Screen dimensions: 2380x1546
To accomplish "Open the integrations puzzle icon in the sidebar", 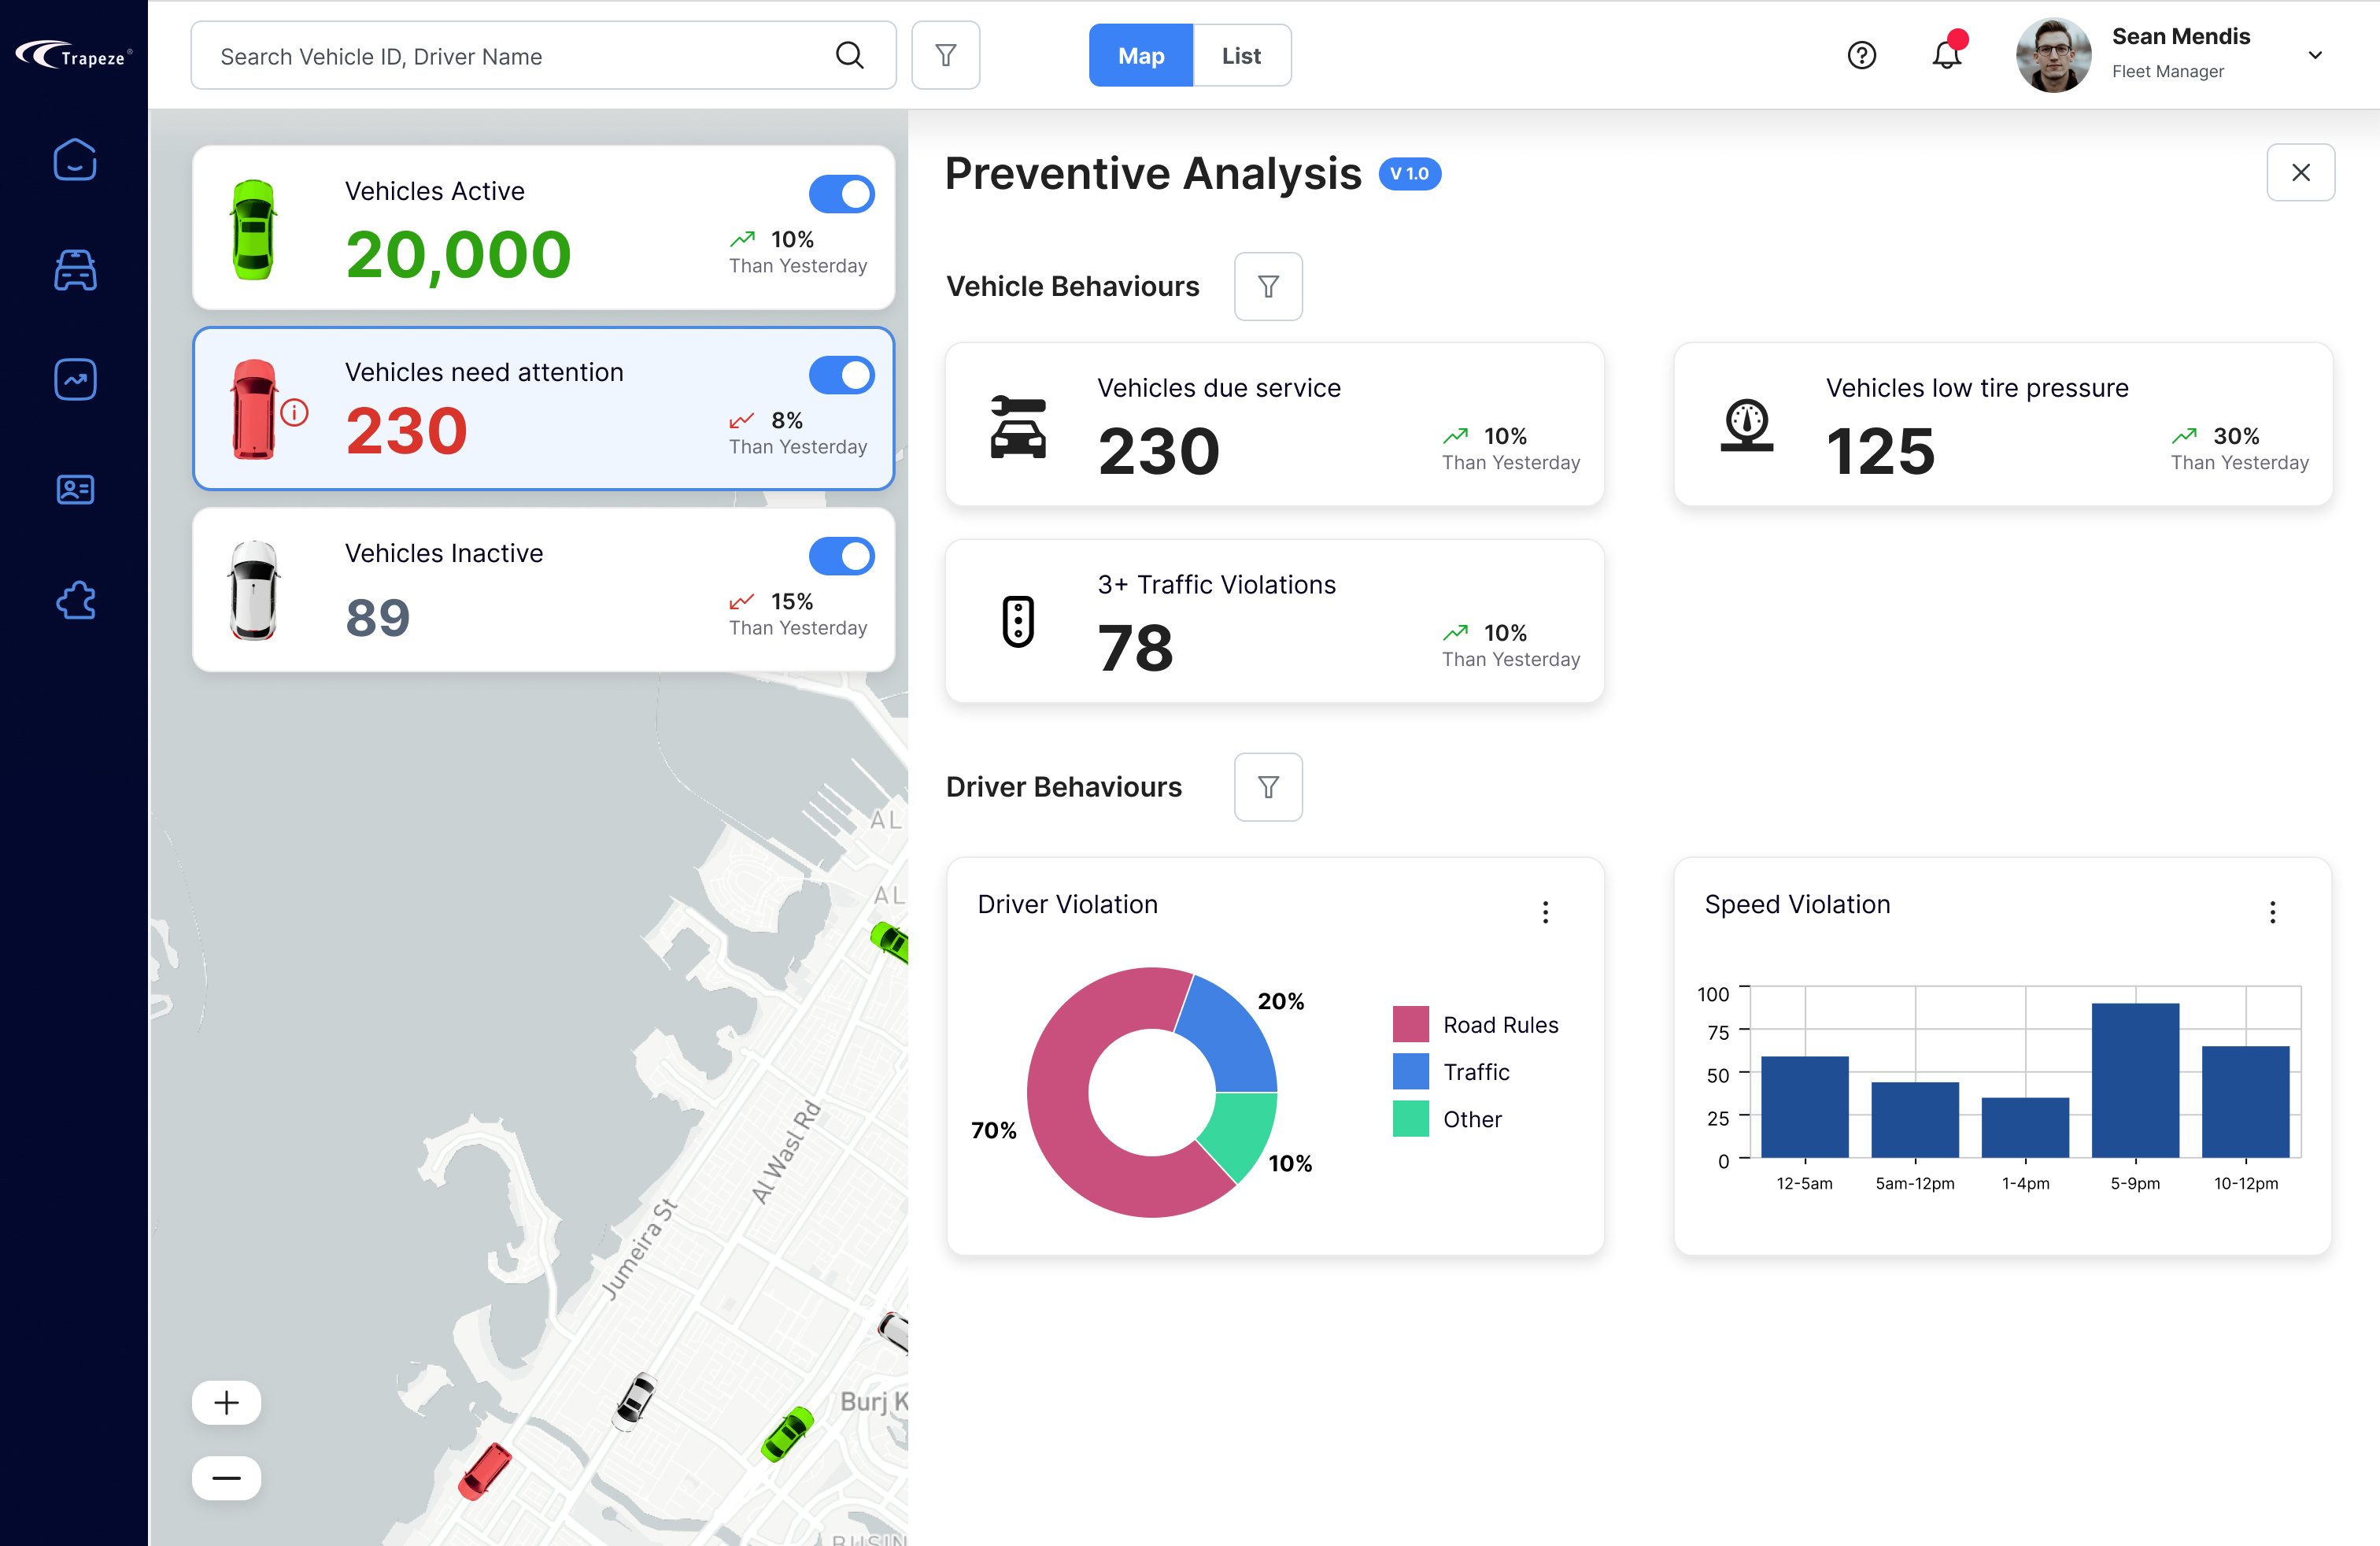I will click(75, 600).
